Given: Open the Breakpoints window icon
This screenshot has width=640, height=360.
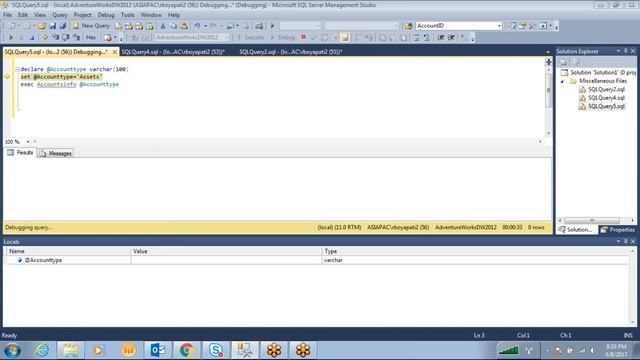Looking at the screenshot, I should (108, 38).
